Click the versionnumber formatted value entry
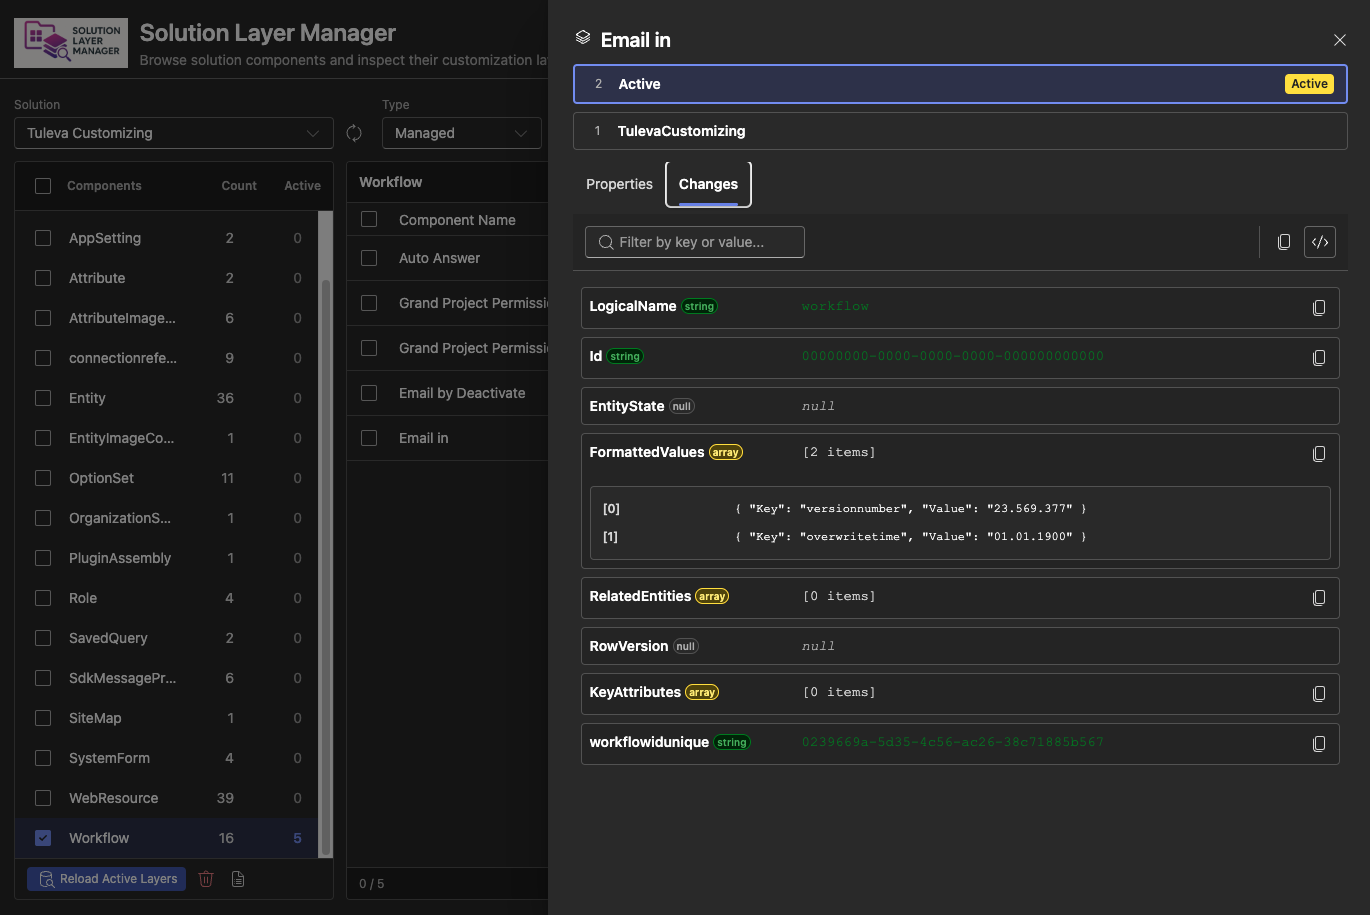 (x=910, y=508)
